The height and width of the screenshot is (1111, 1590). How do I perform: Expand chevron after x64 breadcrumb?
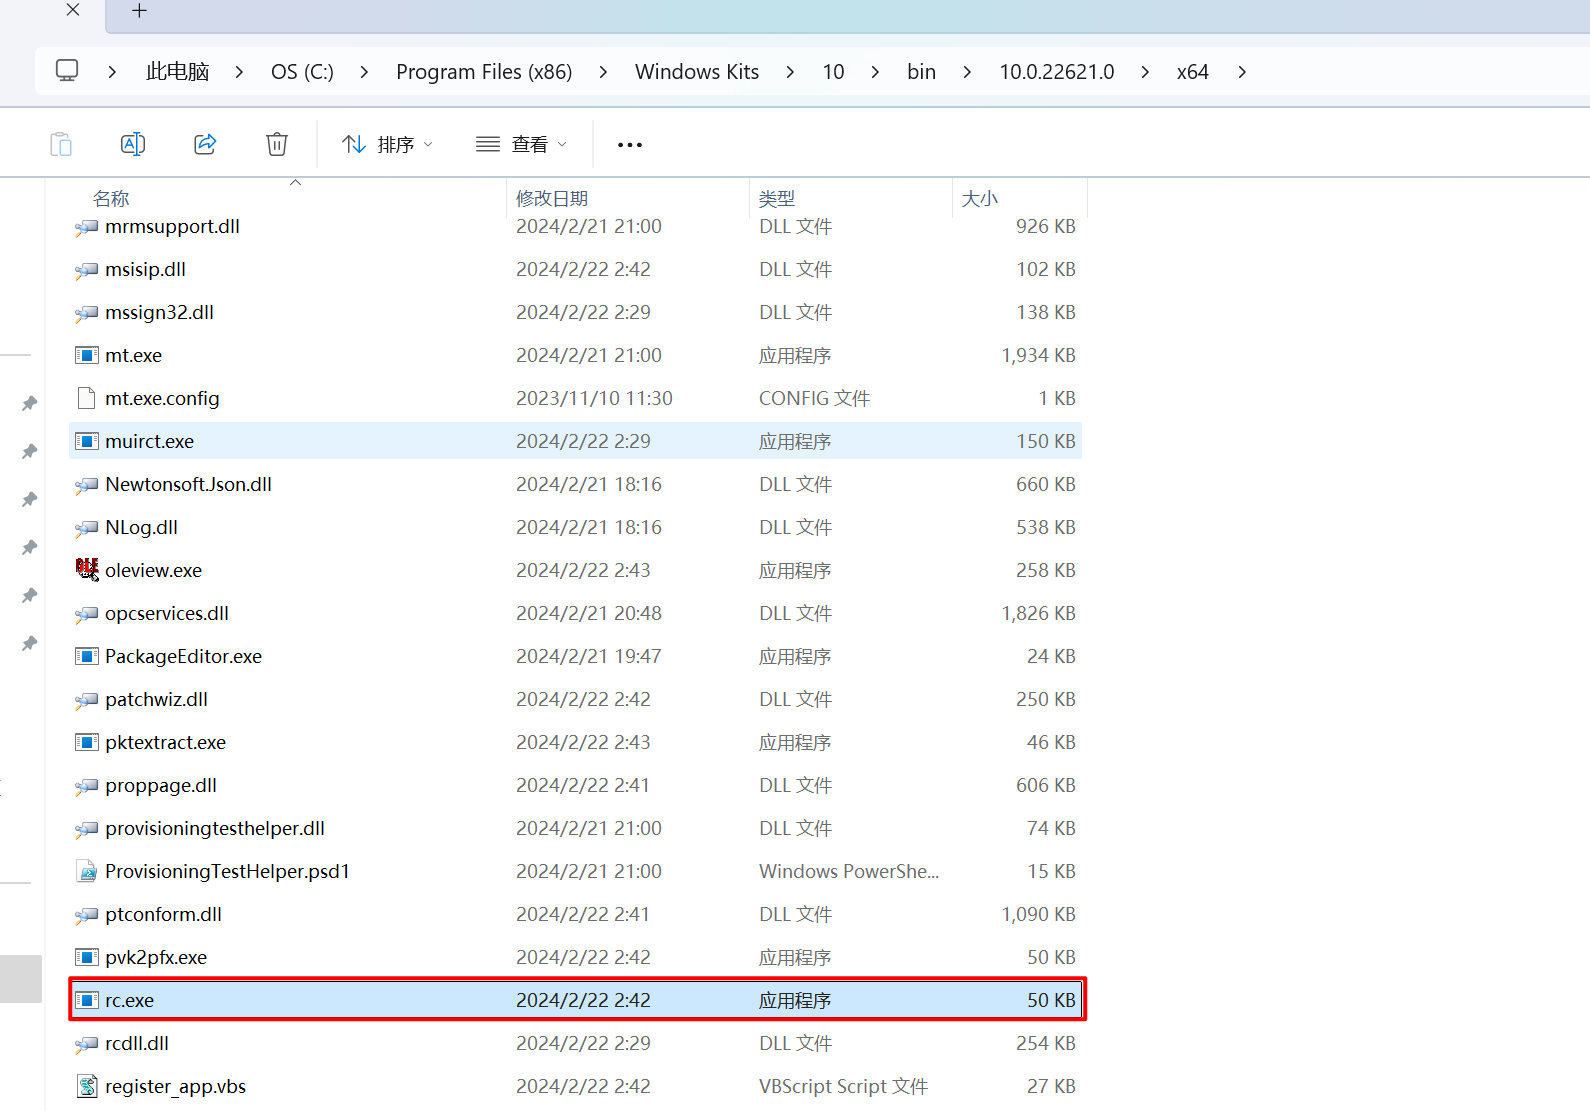pos(1242,72)
